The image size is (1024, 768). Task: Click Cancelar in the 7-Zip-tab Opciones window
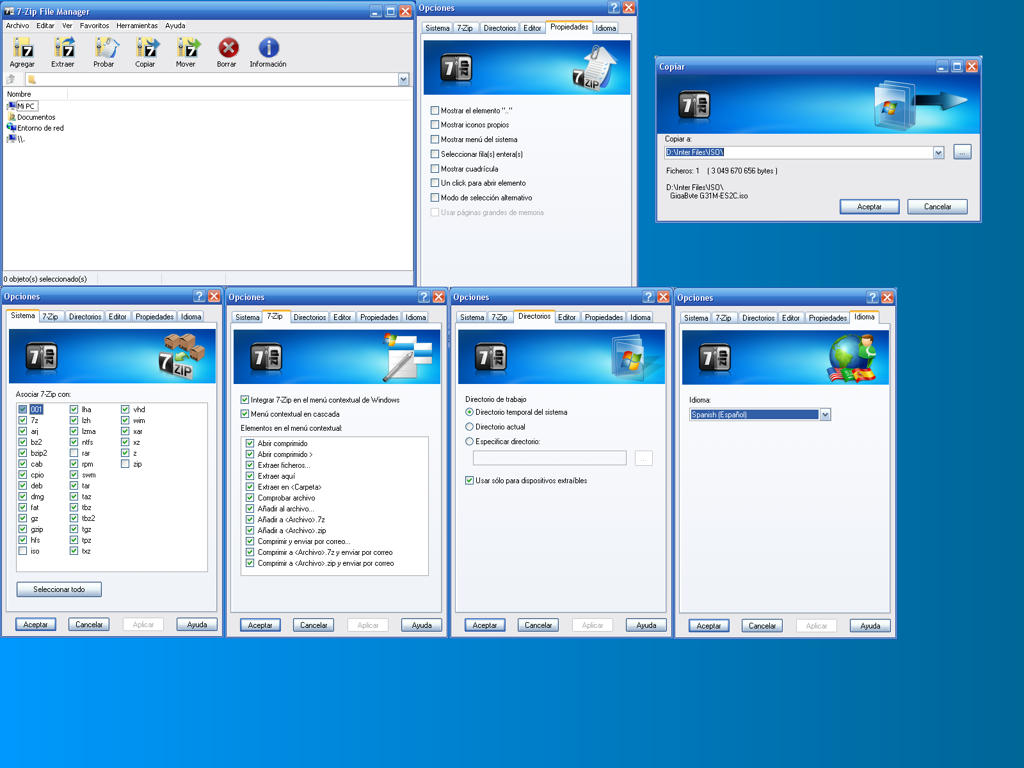pyautogui.click(x=313, y=625)
